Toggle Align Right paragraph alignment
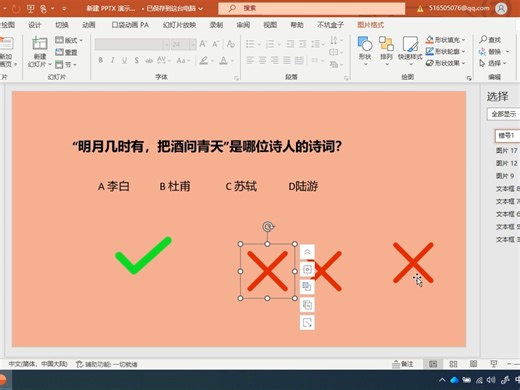Screen dimensions: 520x390 [275, 60]
